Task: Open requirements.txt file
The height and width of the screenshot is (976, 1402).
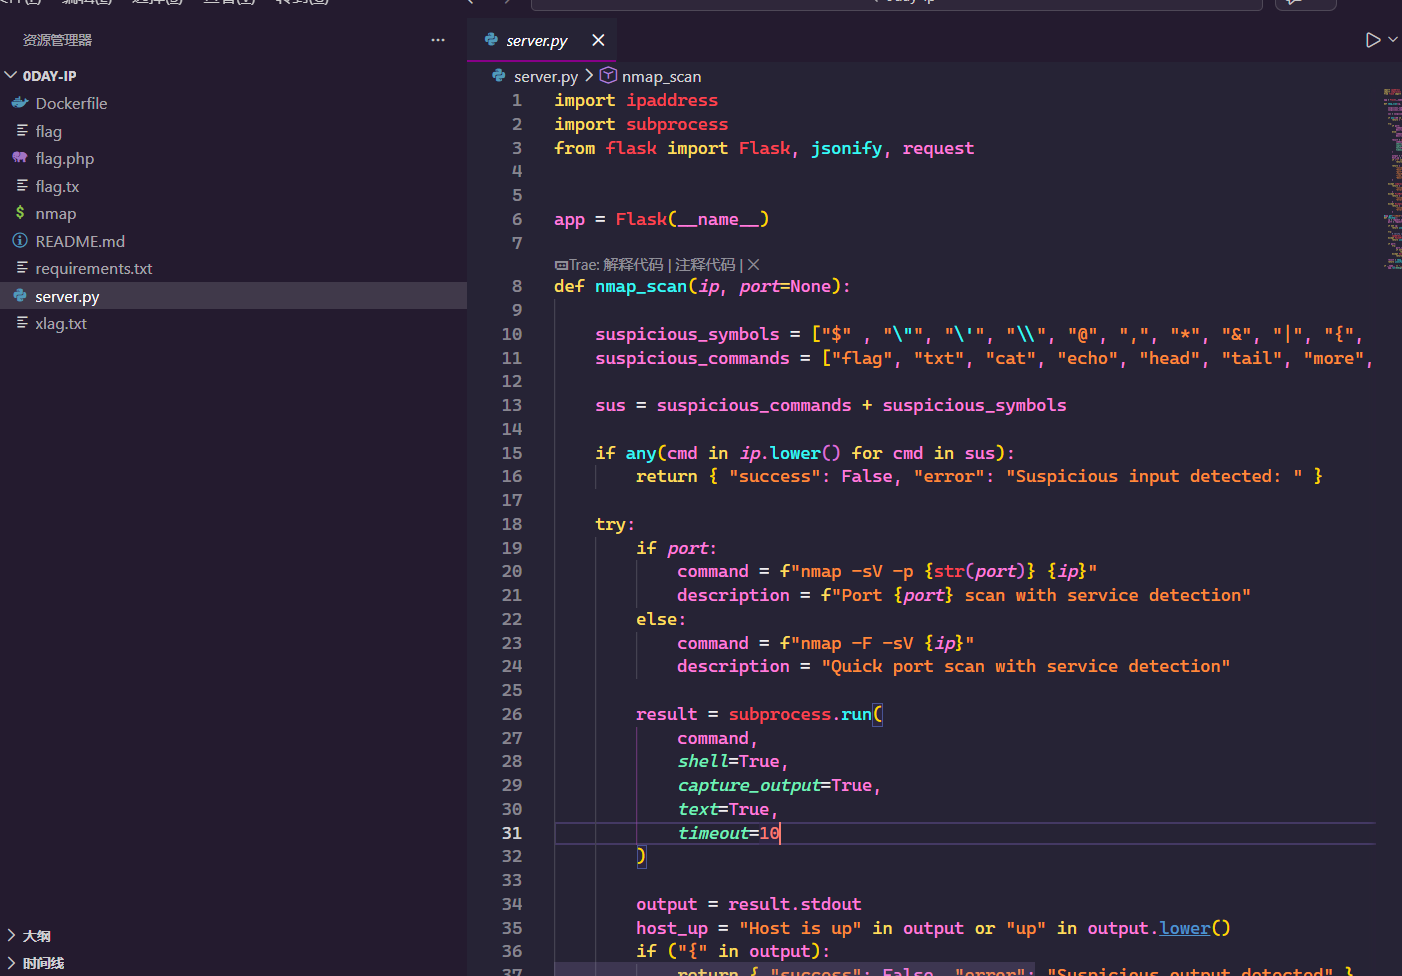Action: point(93,269)
